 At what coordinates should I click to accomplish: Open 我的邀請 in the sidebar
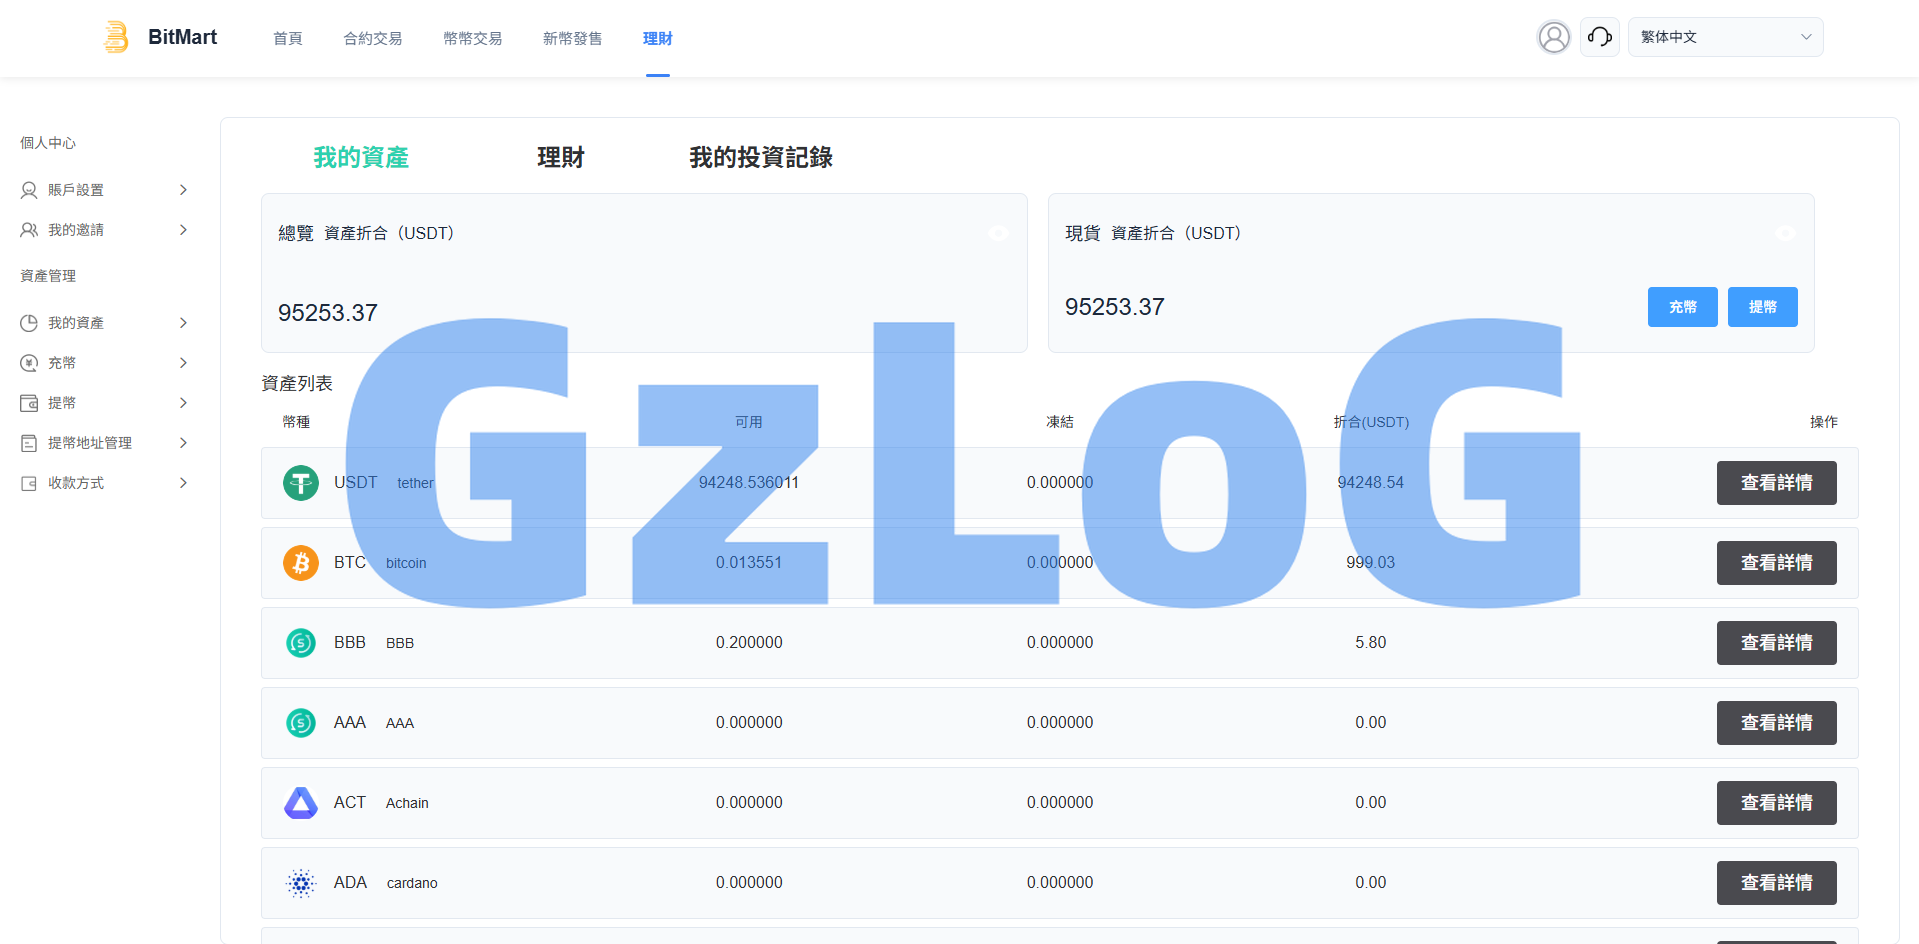point(104,230)
